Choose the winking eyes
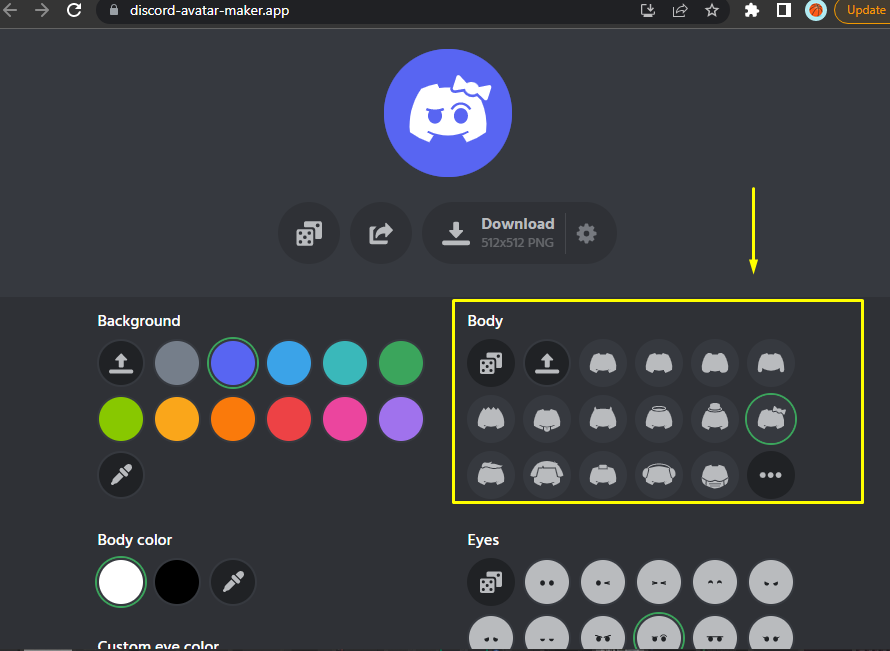 pyautogui.click(x=603, y=582)
